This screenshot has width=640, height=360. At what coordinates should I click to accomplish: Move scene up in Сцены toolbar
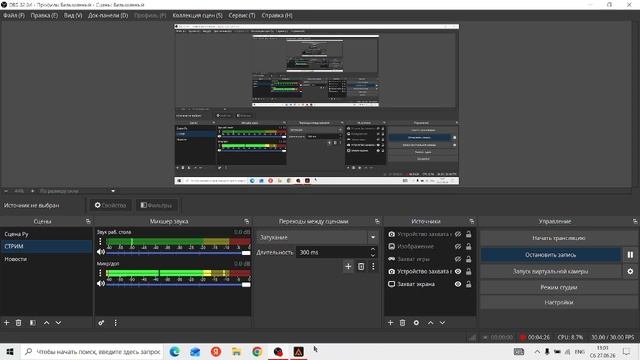(x=47, y=323)
